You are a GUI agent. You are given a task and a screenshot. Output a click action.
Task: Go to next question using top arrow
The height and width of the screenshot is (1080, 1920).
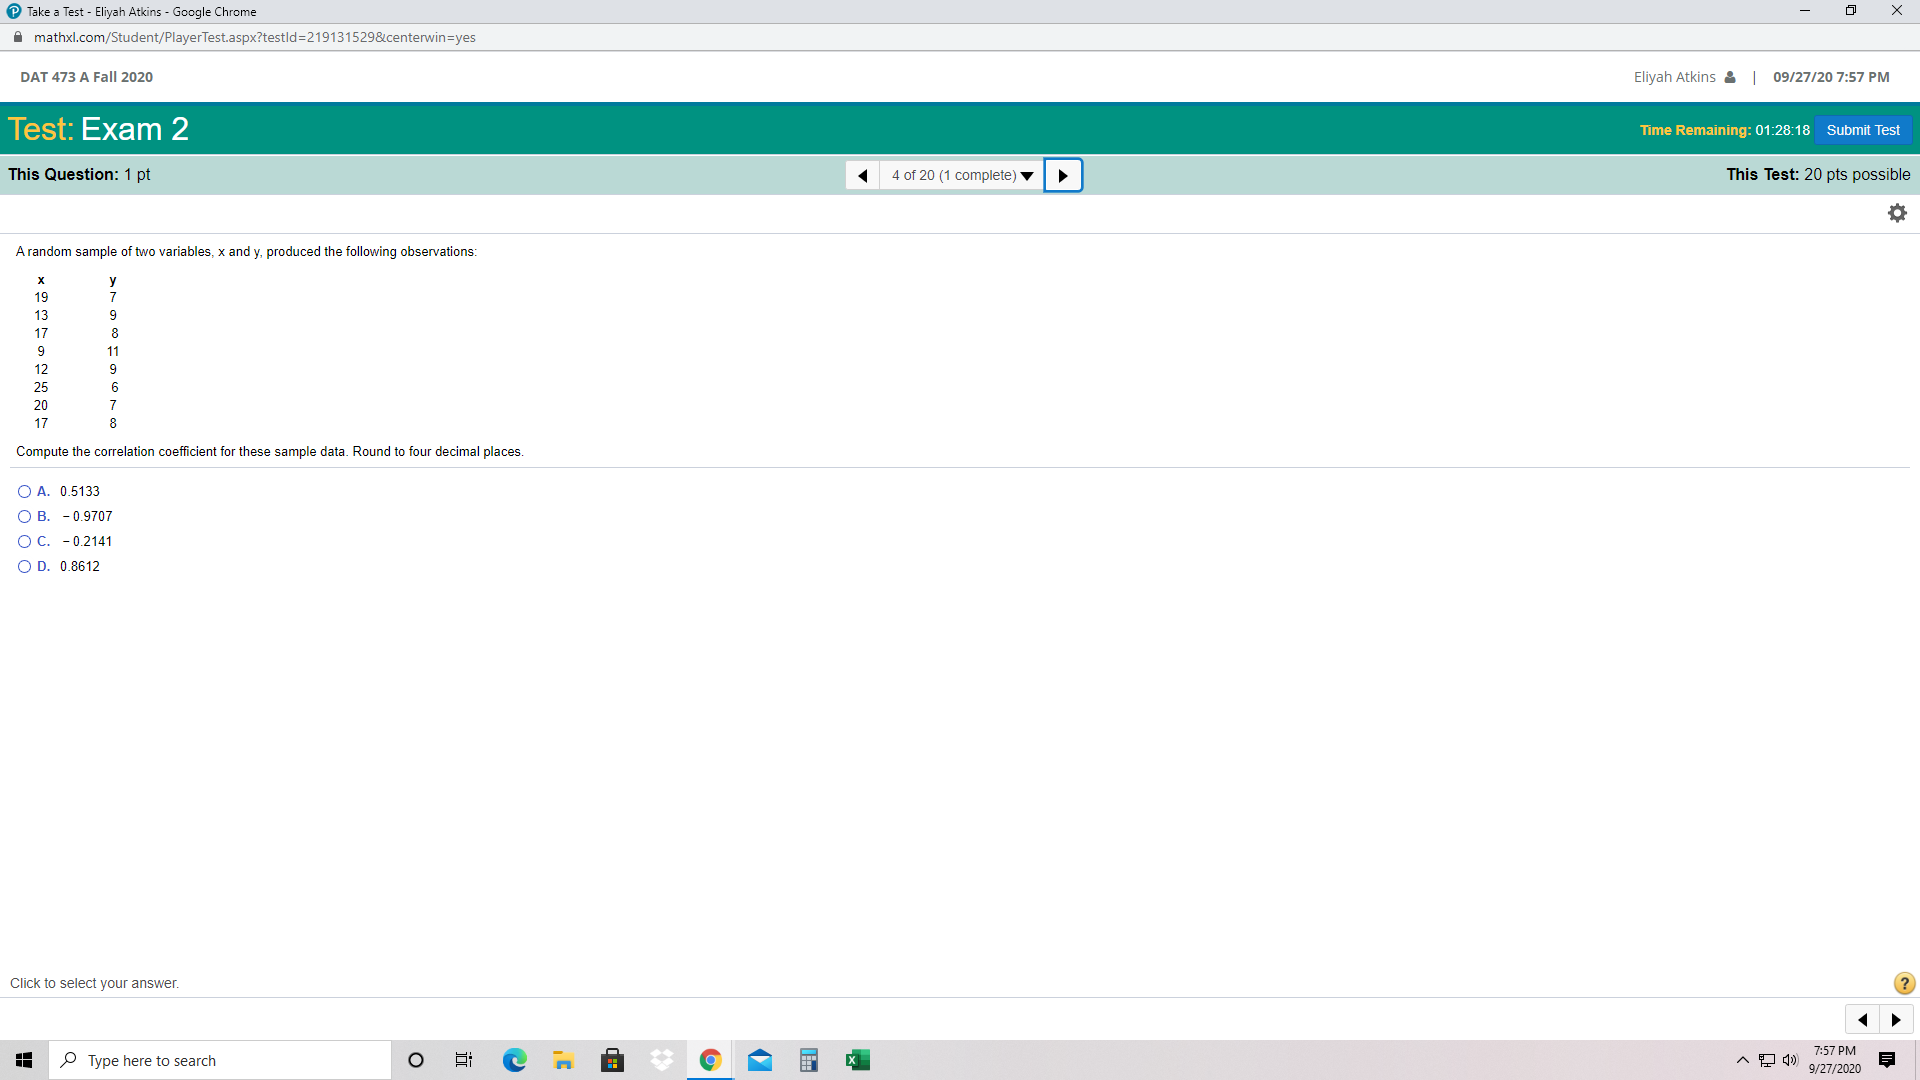[x=1063, y=175]
